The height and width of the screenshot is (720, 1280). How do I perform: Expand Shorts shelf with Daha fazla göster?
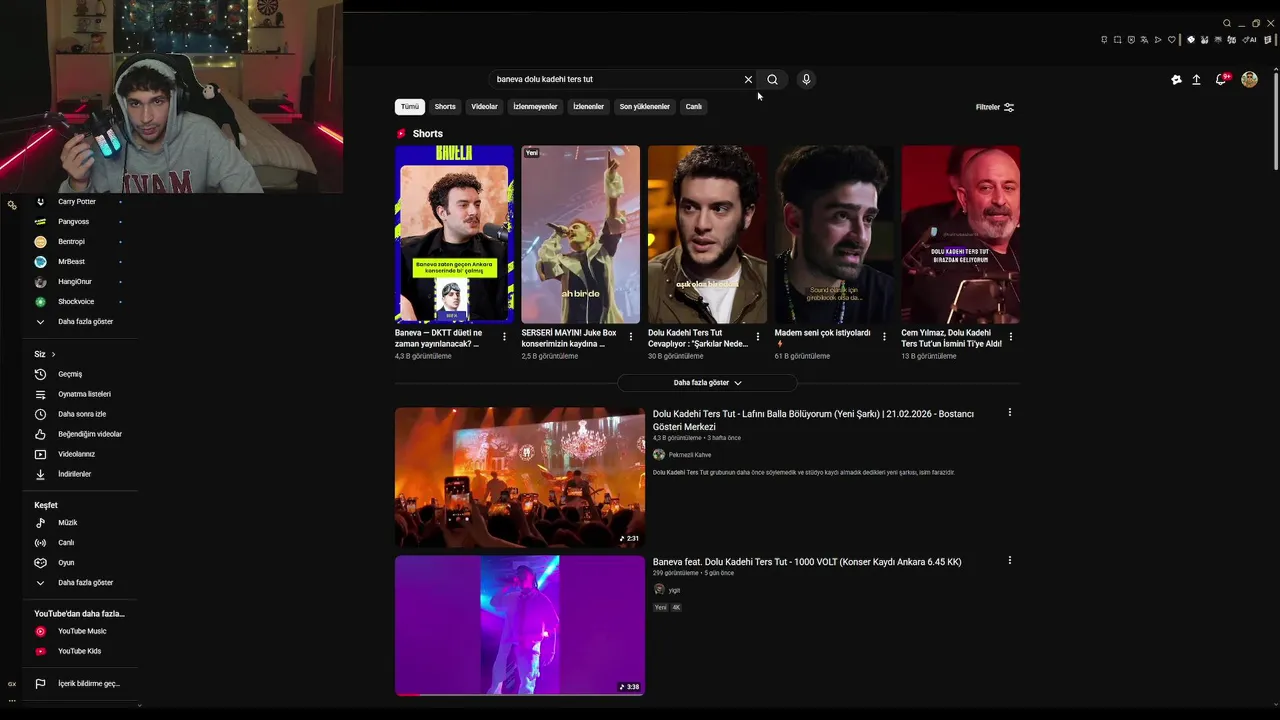coord(707,383)
